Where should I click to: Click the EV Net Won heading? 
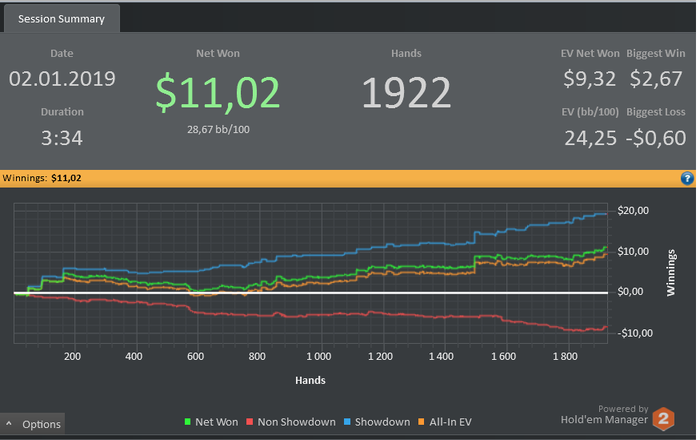tap(590, 54)
